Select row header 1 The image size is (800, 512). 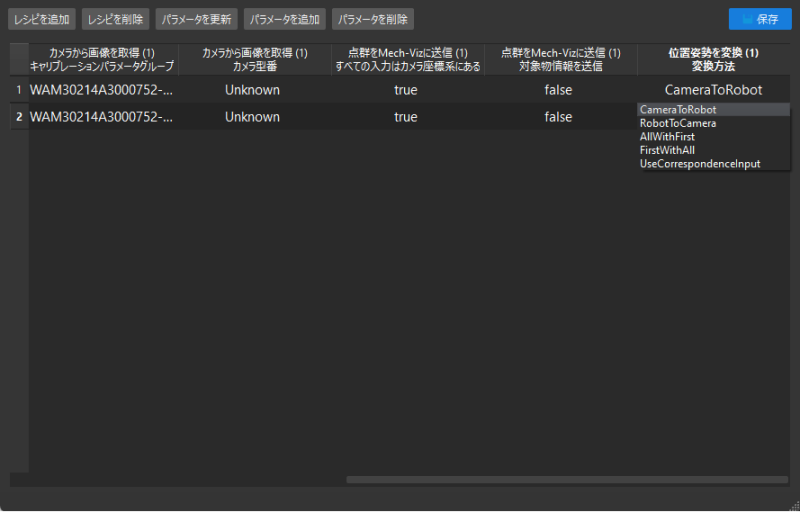coord(19,90)
